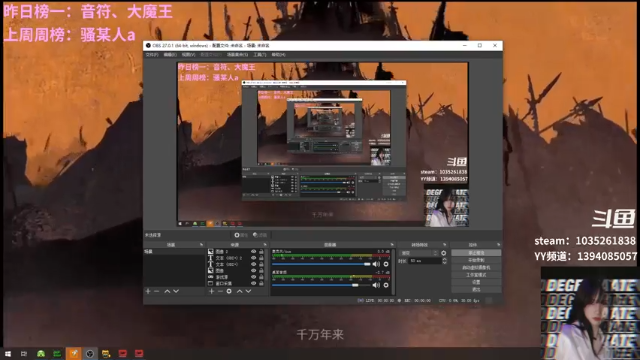
Task: Mute the 麦克风/Aux speaker icon
Action: 376,264
